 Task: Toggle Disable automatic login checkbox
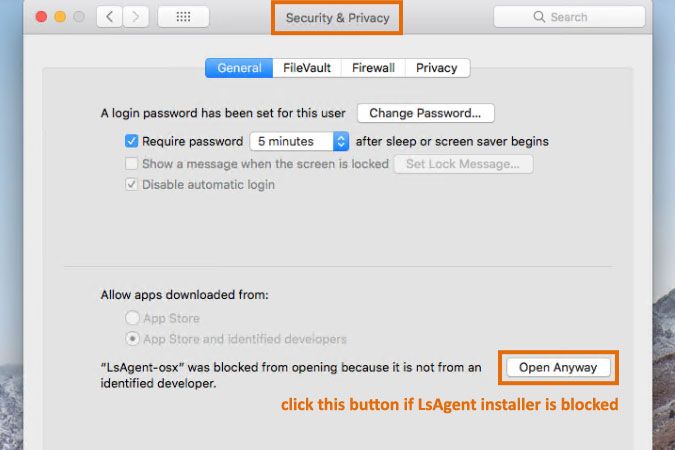131,185
